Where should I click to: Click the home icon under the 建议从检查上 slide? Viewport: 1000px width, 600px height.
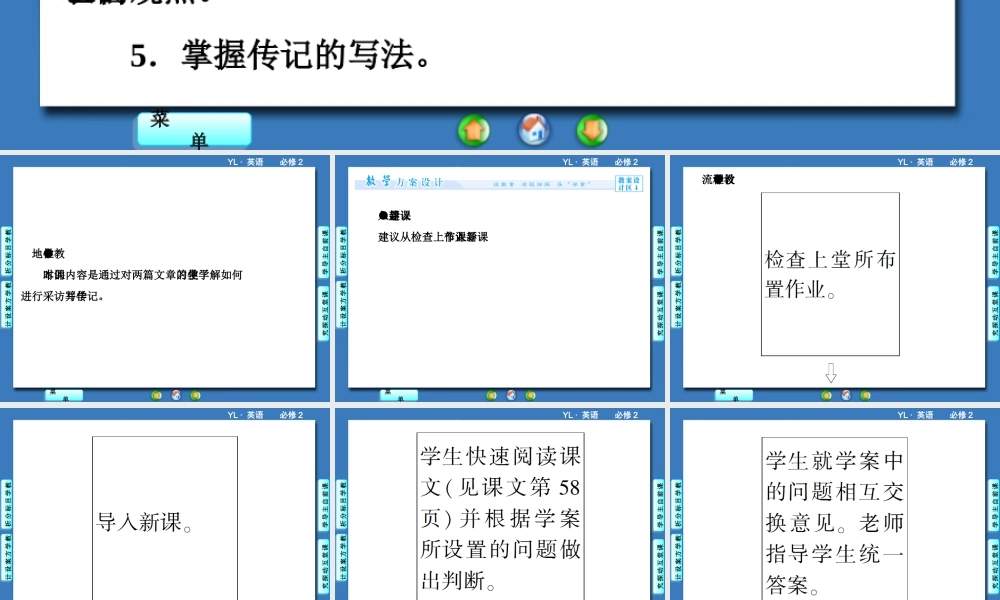[x=511, y=395]
